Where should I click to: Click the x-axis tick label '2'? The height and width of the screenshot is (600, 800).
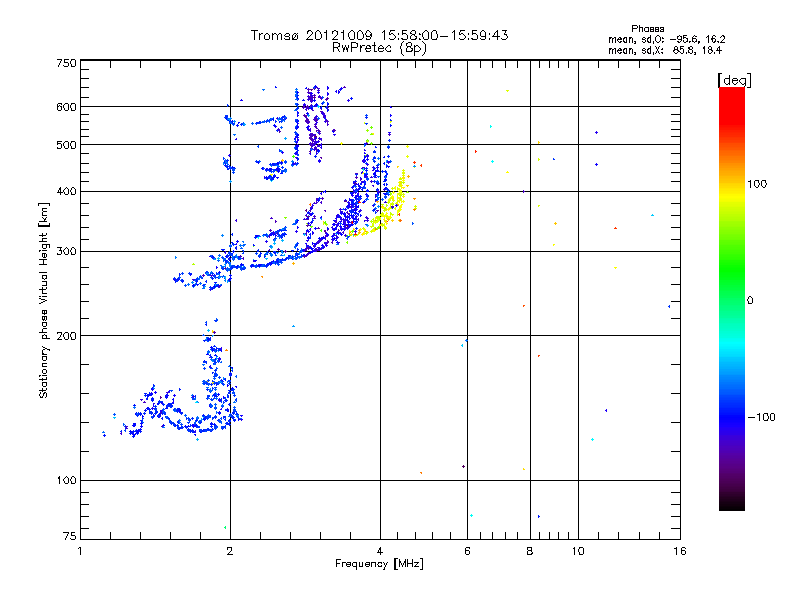coord(230,551)
